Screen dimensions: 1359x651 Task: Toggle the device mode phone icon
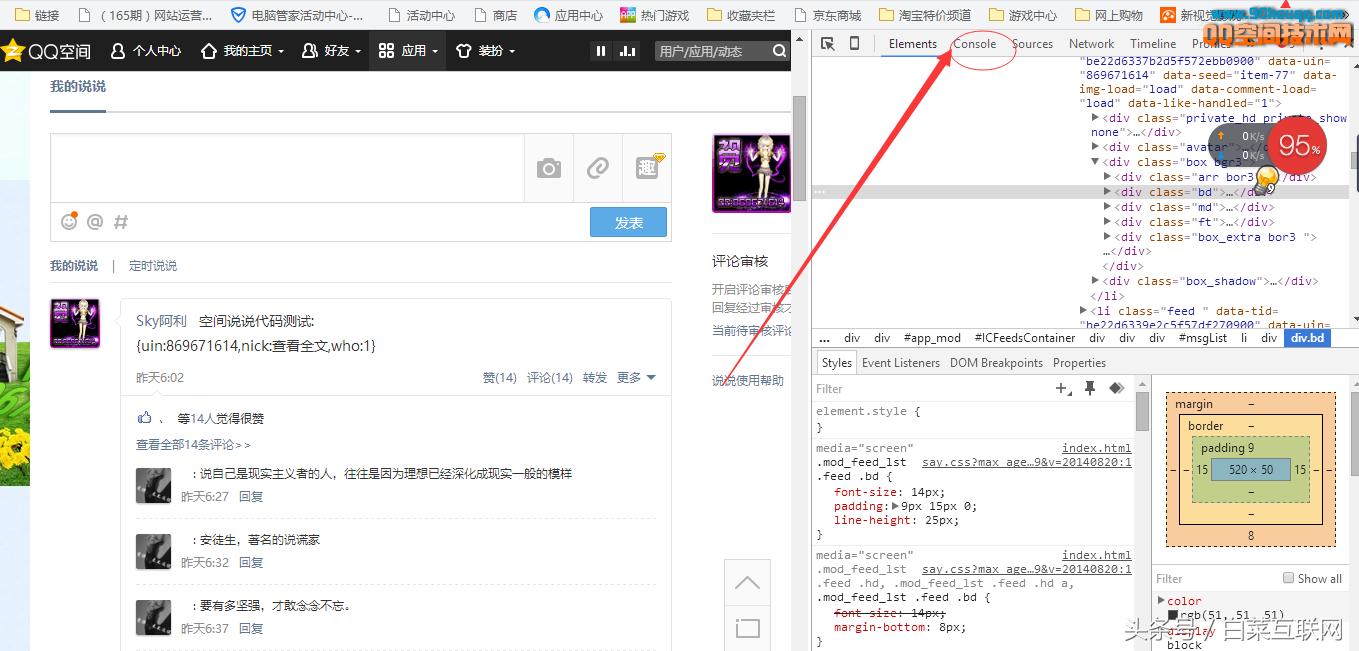point(854,44)
